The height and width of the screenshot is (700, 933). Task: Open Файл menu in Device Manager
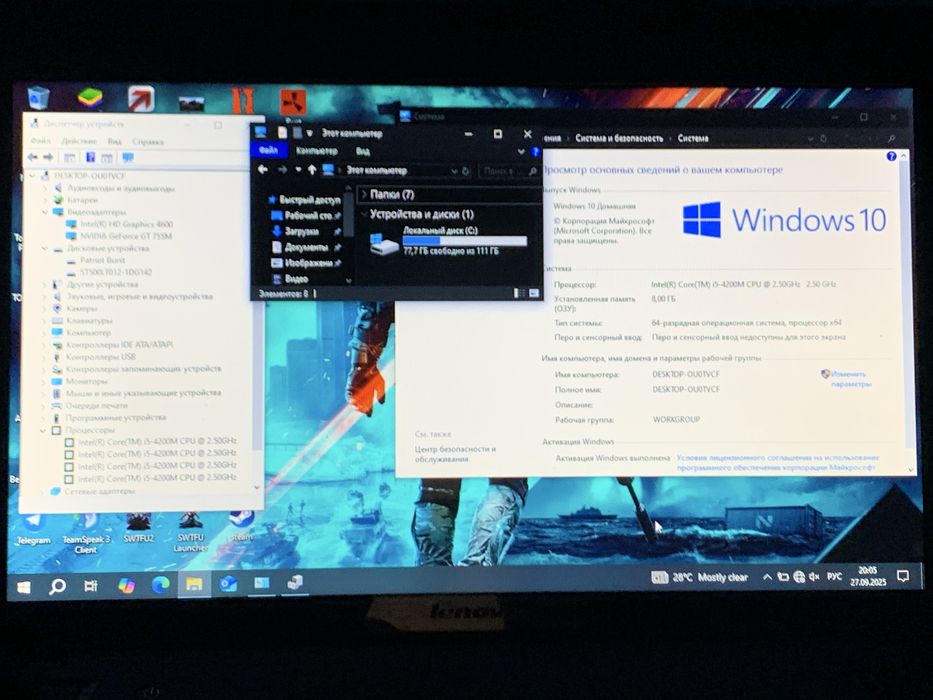tap(40, 141)
